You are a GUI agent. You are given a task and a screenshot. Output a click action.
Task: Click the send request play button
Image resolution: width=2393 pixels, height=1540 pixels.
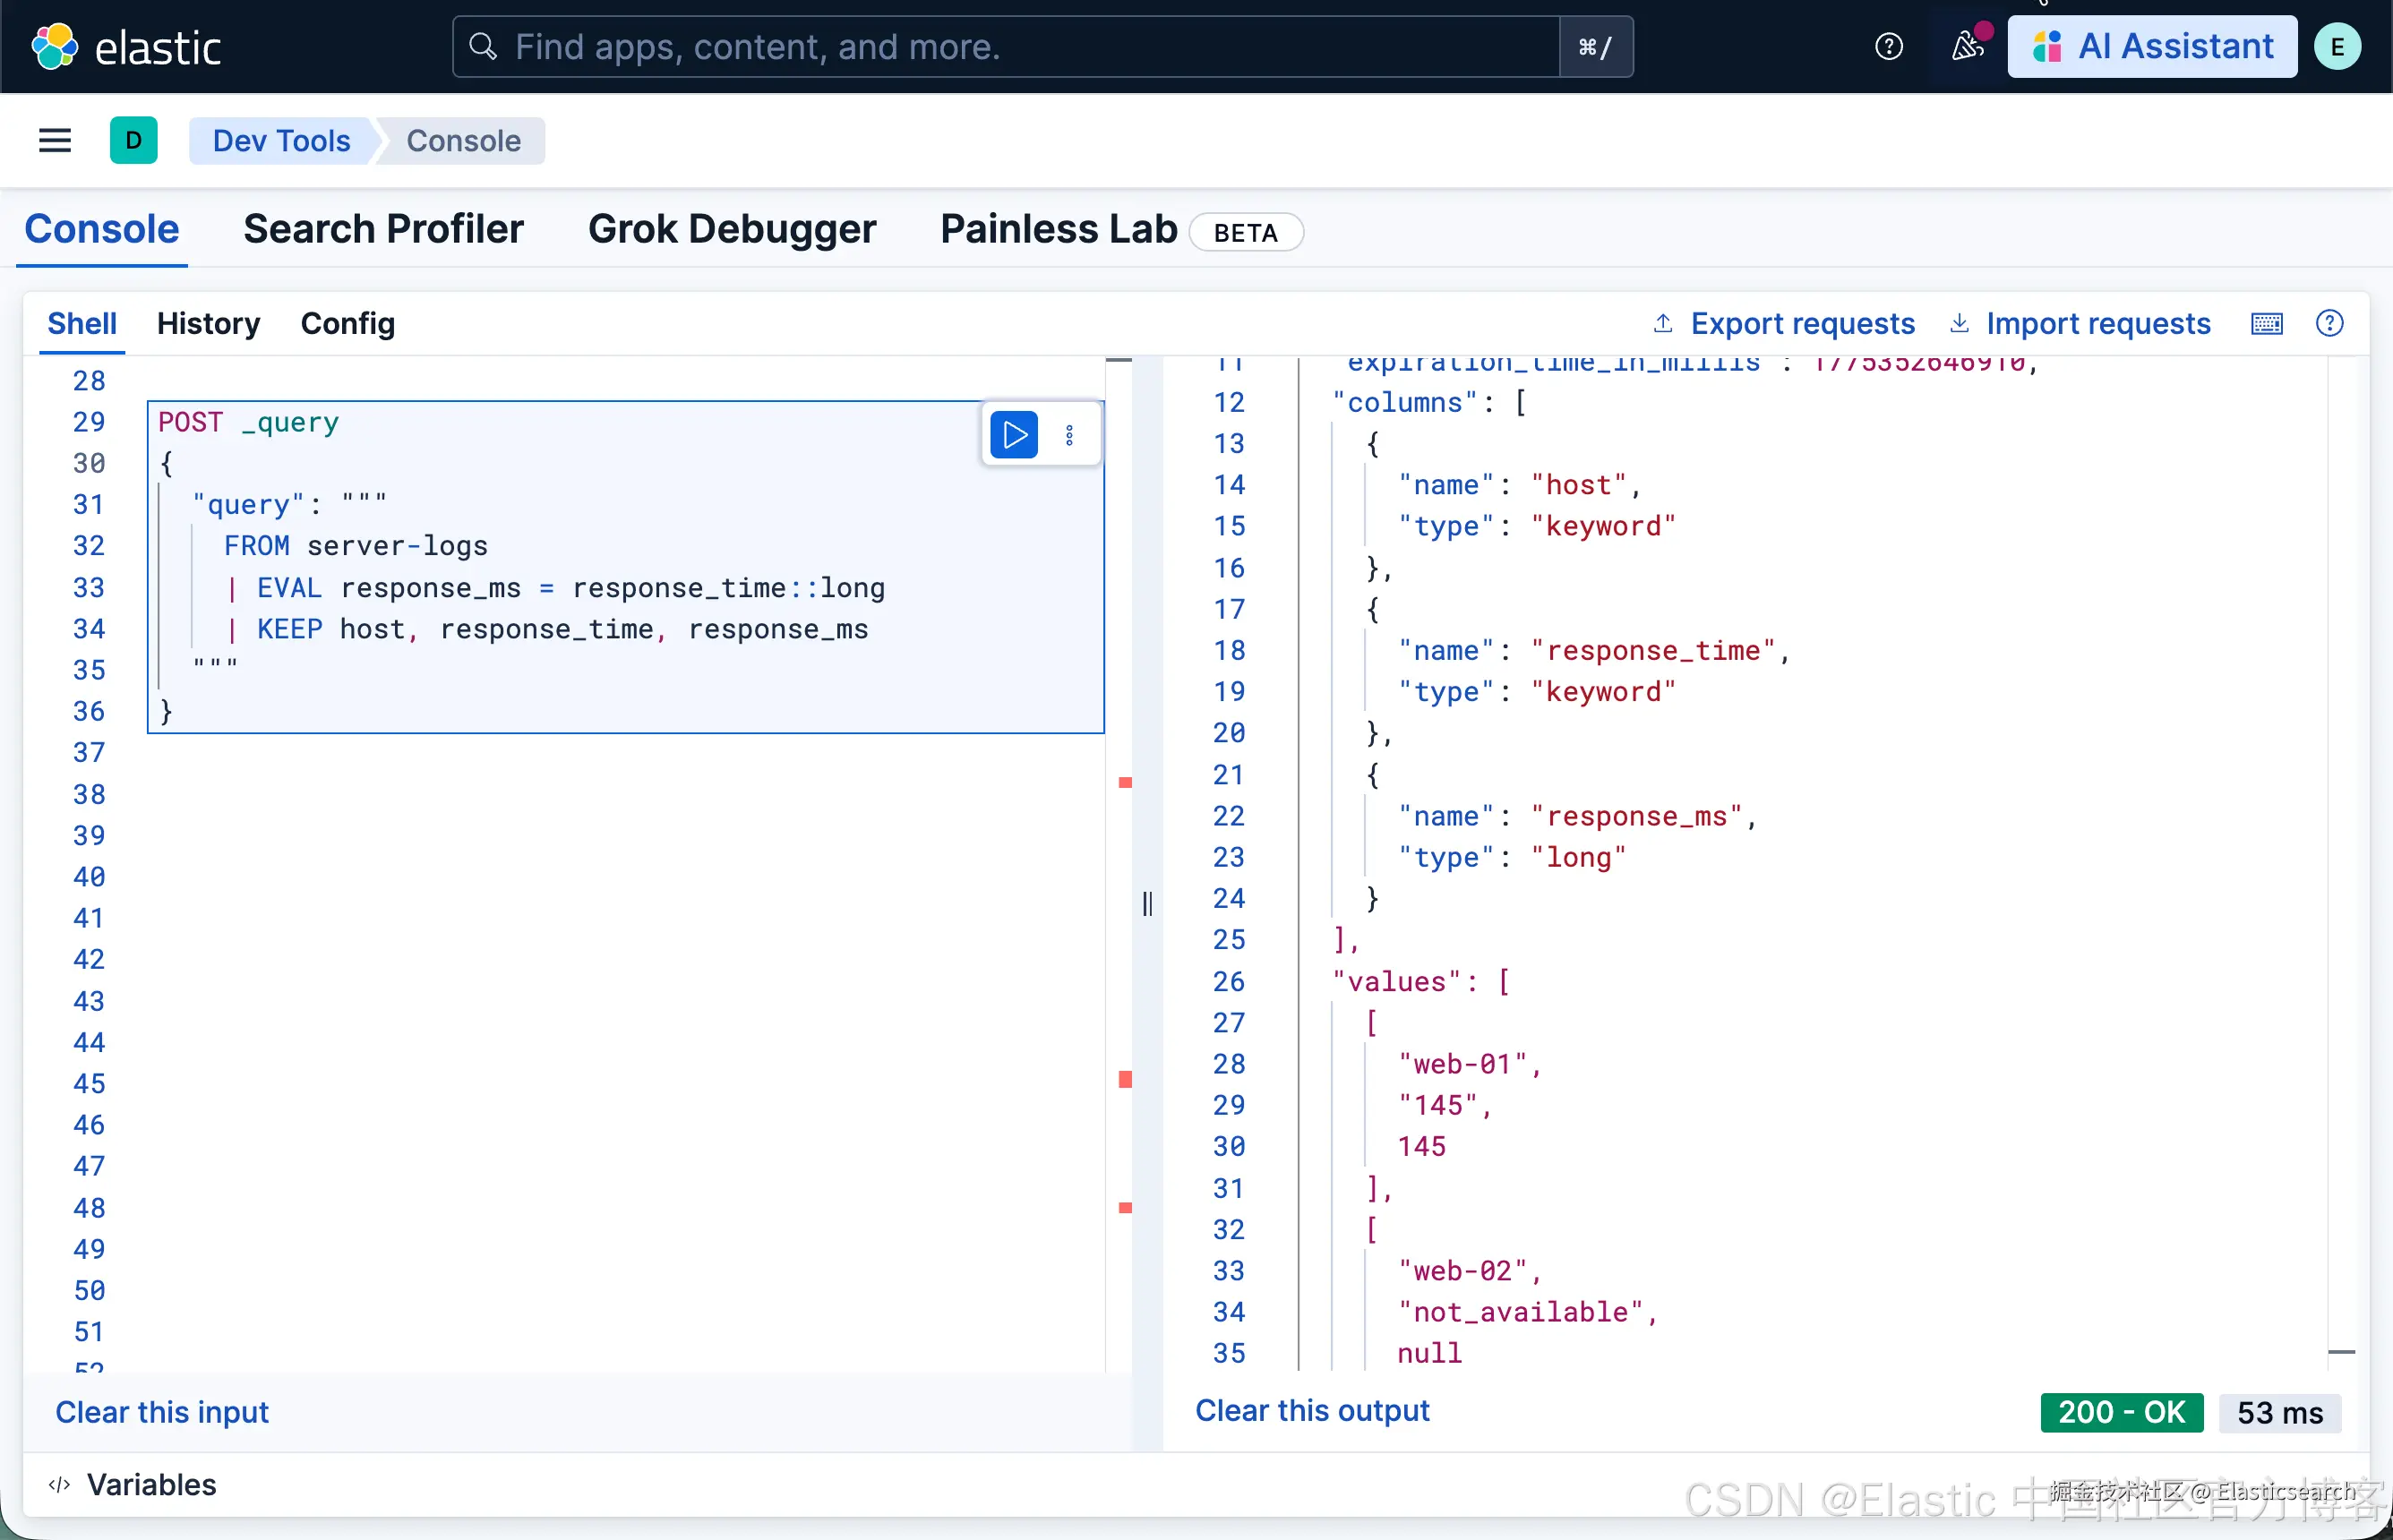(x=1013, y=435)
